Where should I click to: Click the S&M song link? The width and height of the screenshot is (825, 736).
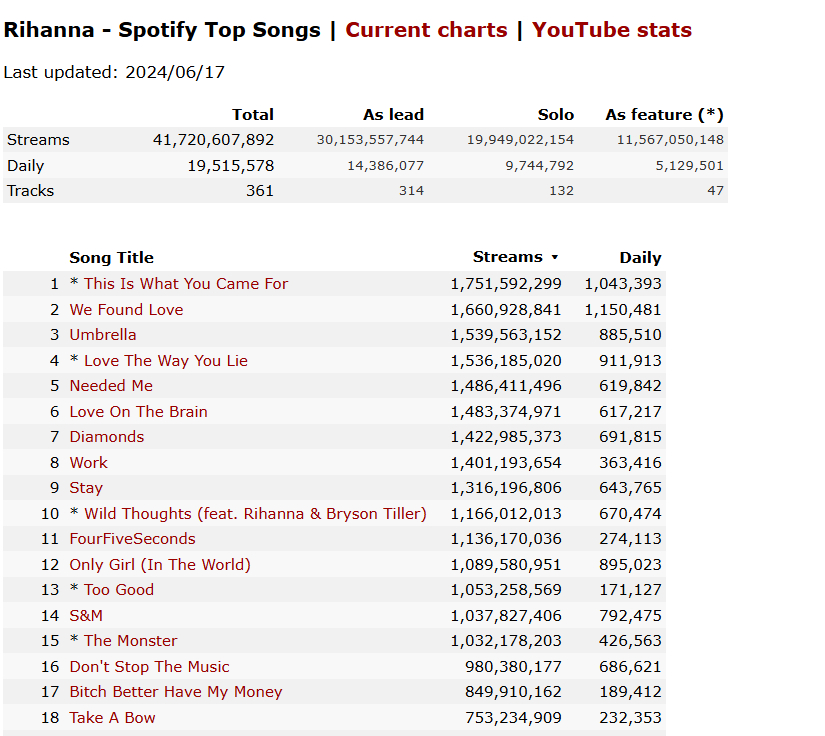click(x=86, y=616)
